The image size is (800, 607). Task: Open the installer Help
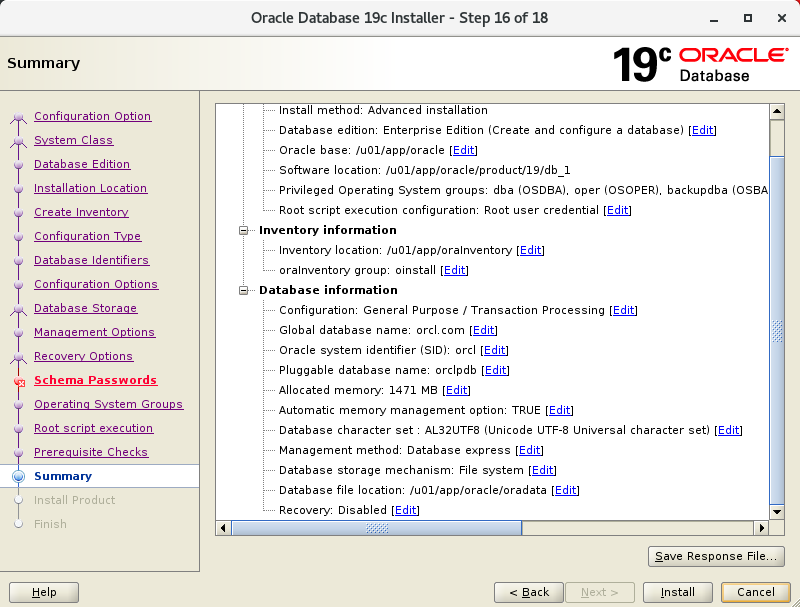[44, 592]
